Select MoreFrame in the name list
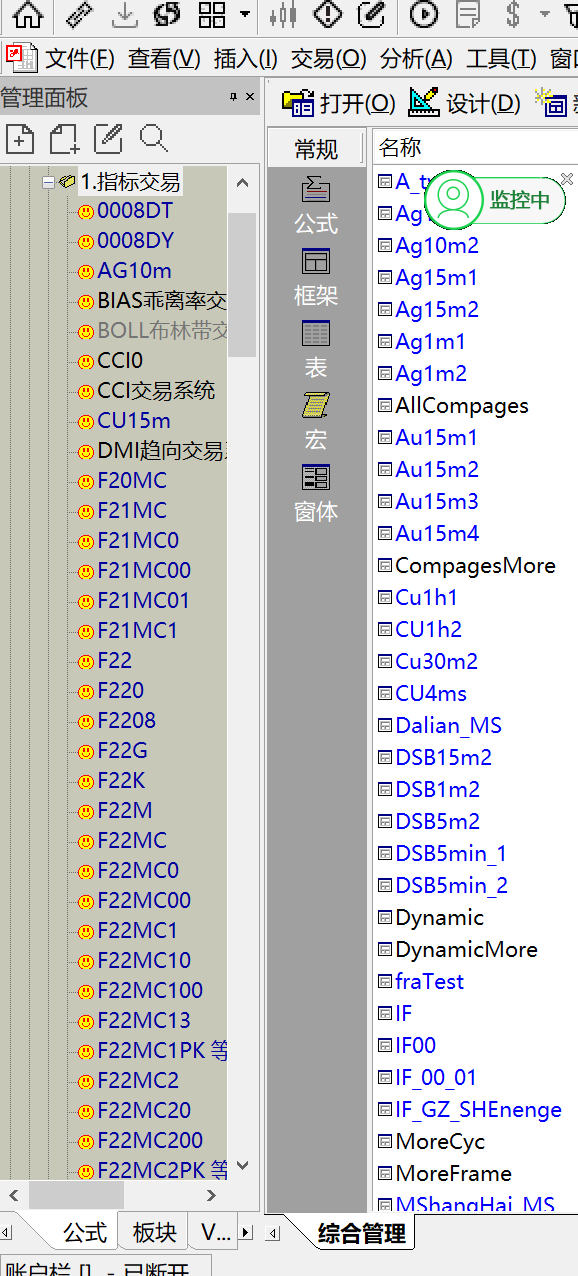Image resolution: width=578 pixels, height=1276 pixels. [453, 1173]
